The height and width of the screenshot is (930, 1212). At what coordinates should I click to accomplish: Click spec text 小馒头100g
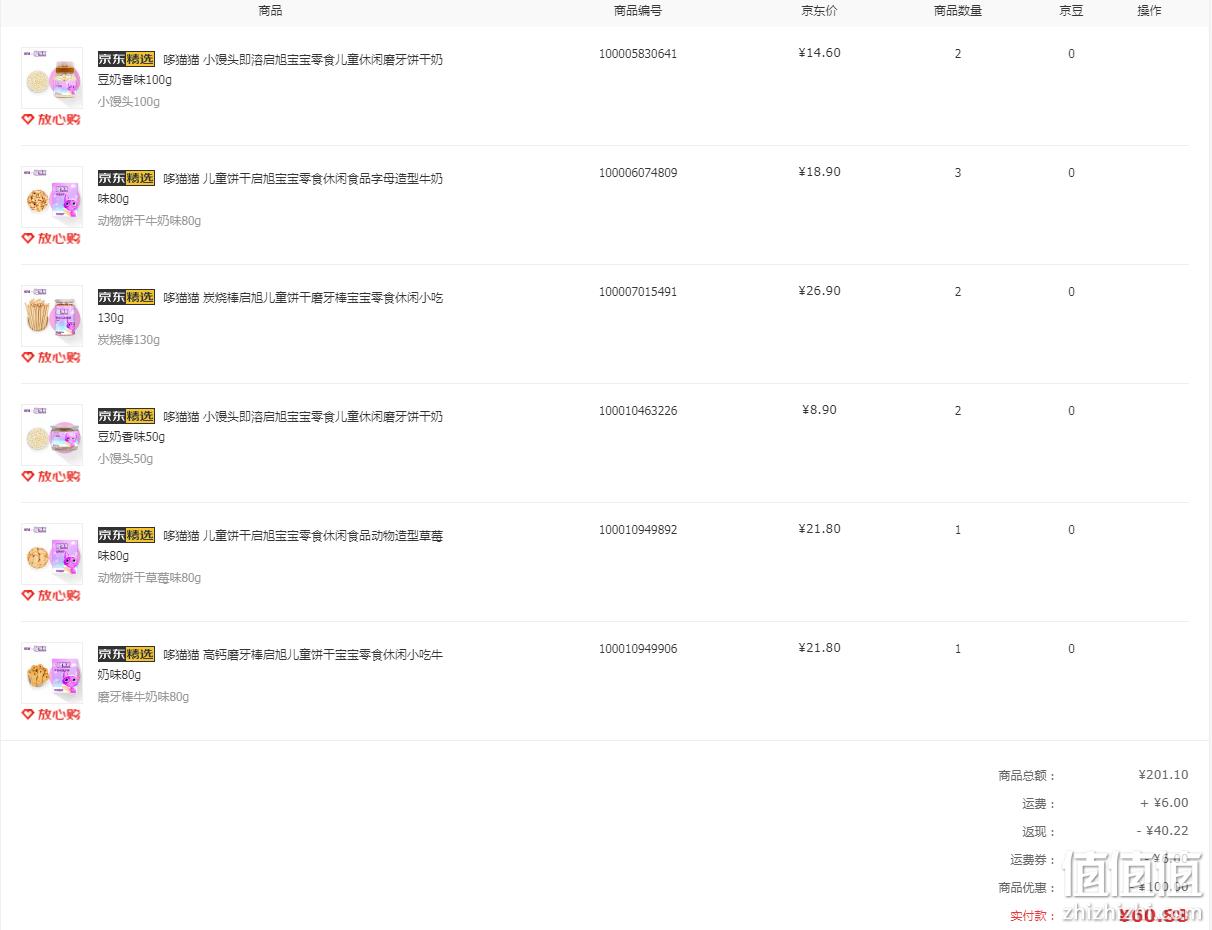click(x=129, y=102)
